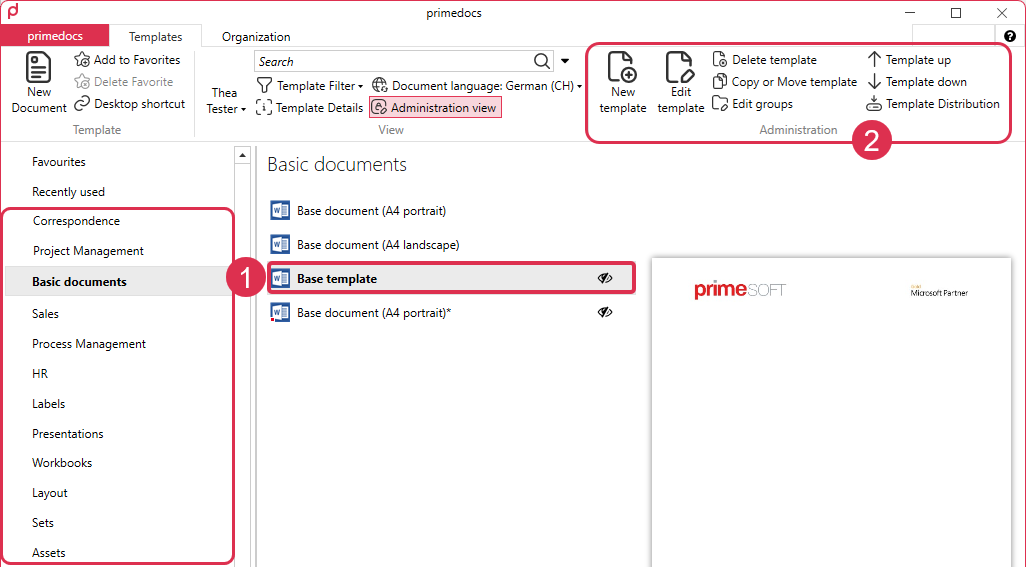
Task: Choose Copy or Move template
Action: (x=785, y=82)
